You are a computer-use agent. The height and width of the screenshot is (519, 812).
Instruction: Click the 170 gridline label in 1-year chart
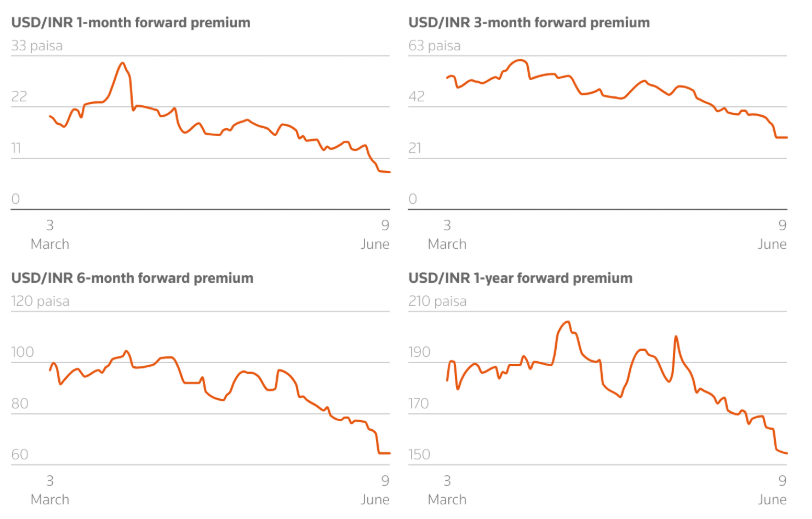coord(420,405)
